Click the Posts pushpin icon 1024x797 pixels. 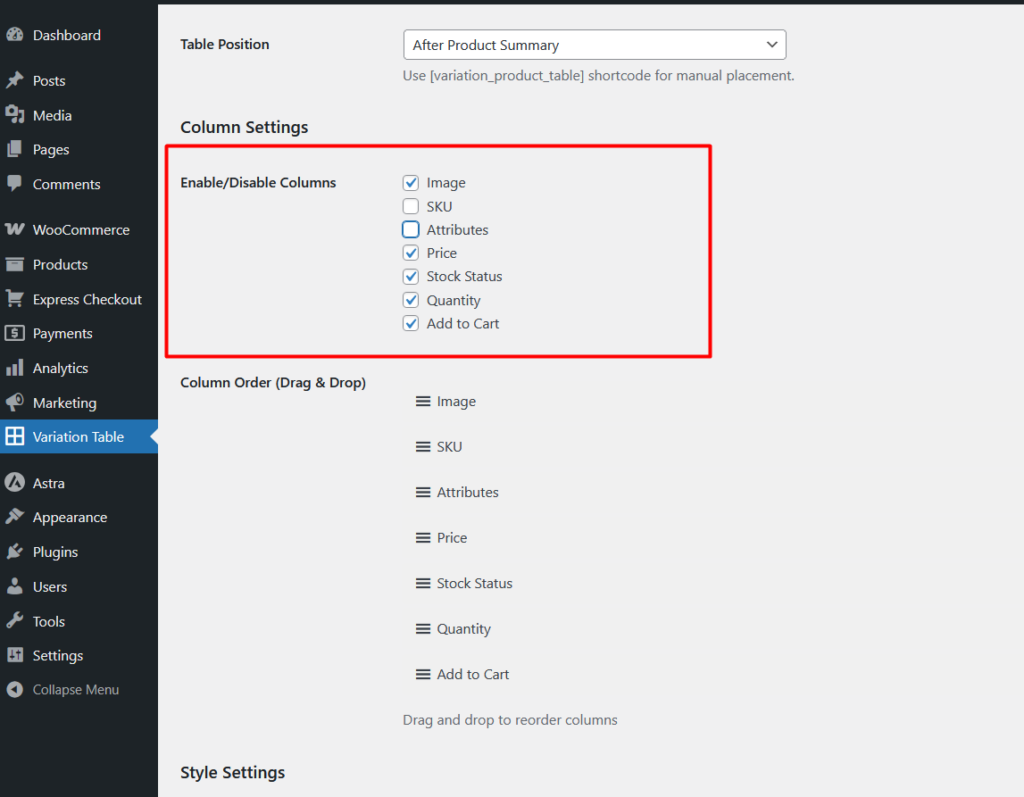point(14,81)
